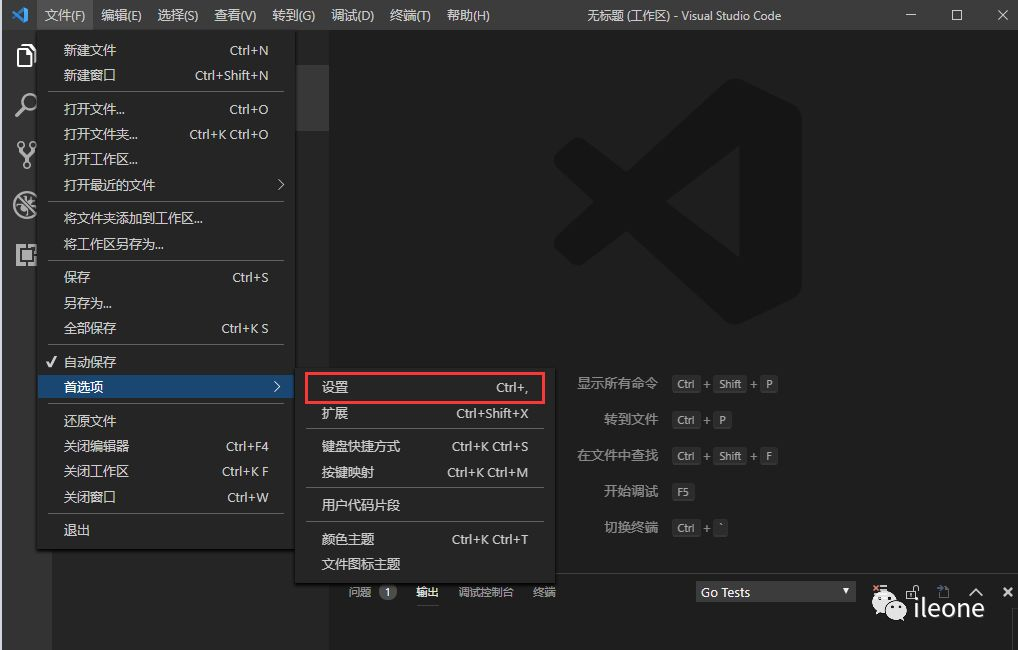Expand the 打开最近的文件 submenu

(x=166, y=185)
